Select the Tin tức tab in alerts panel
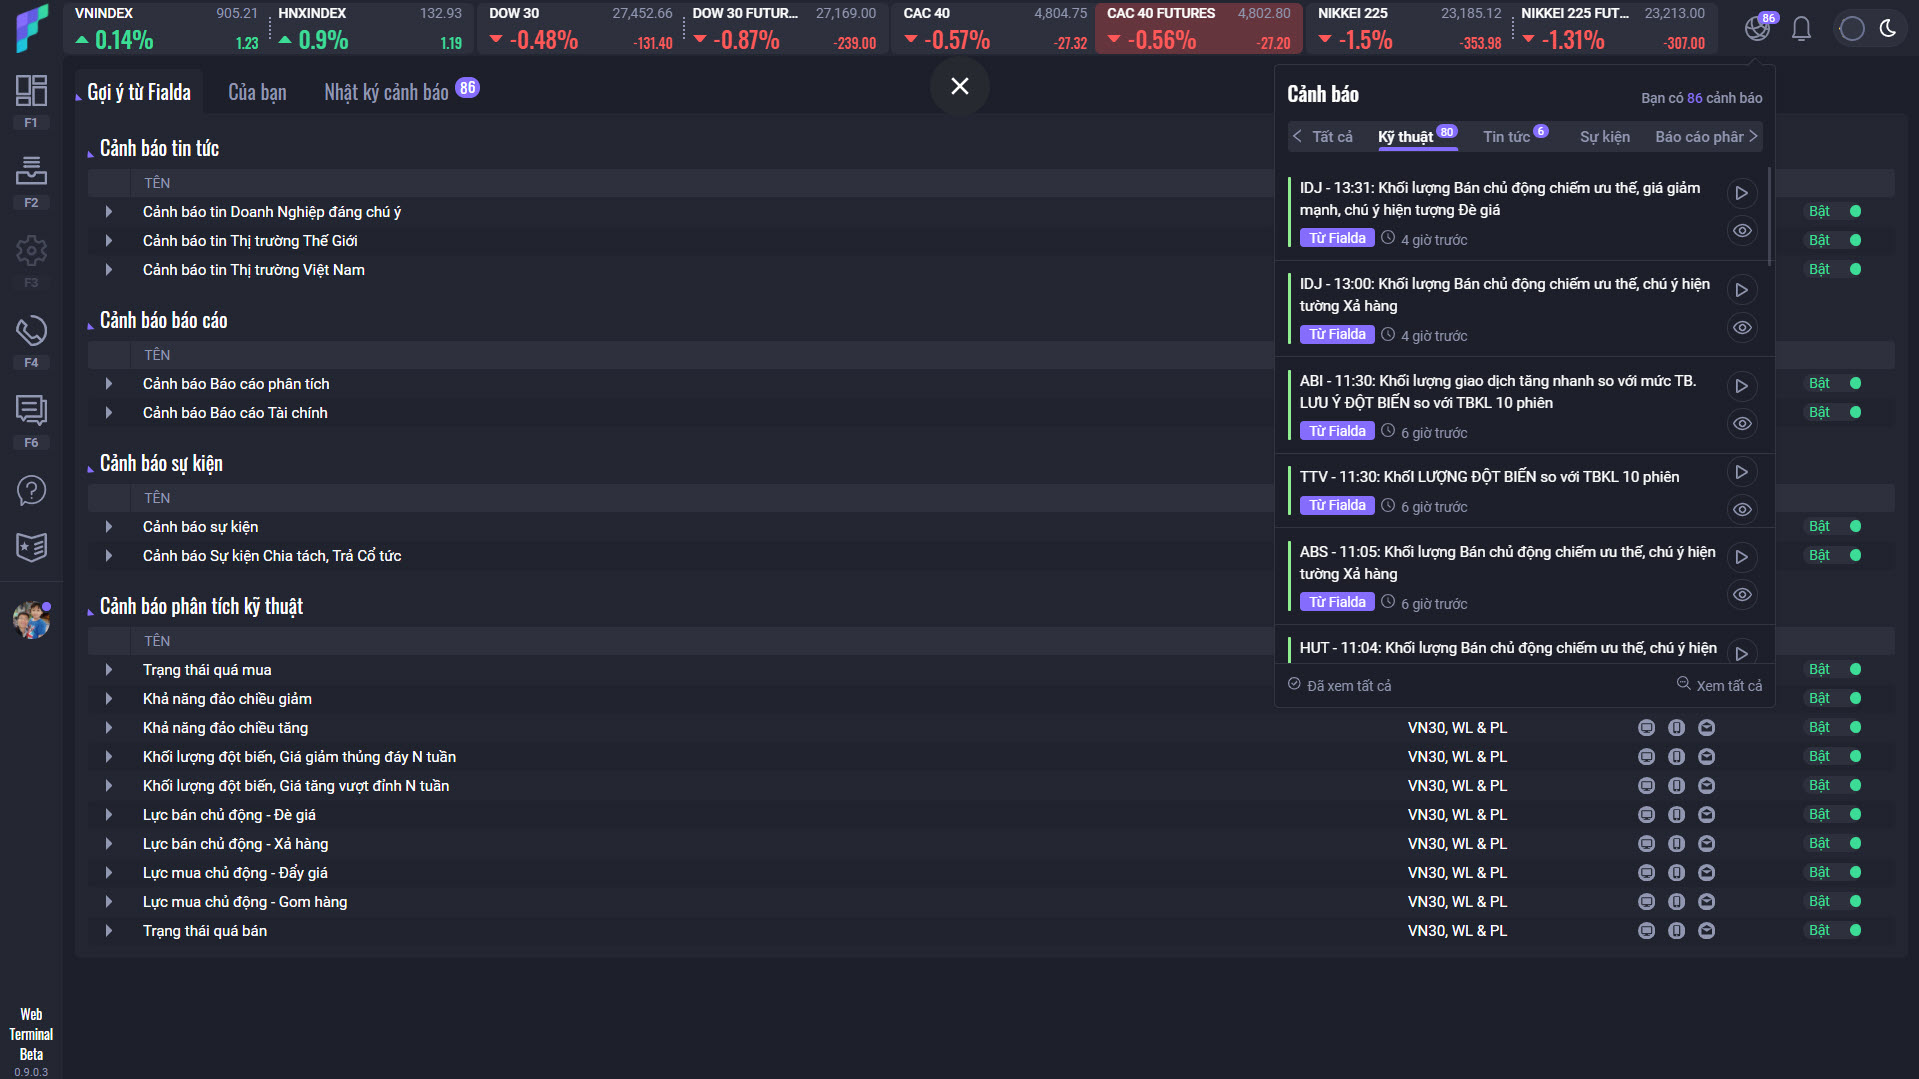 1506,137
